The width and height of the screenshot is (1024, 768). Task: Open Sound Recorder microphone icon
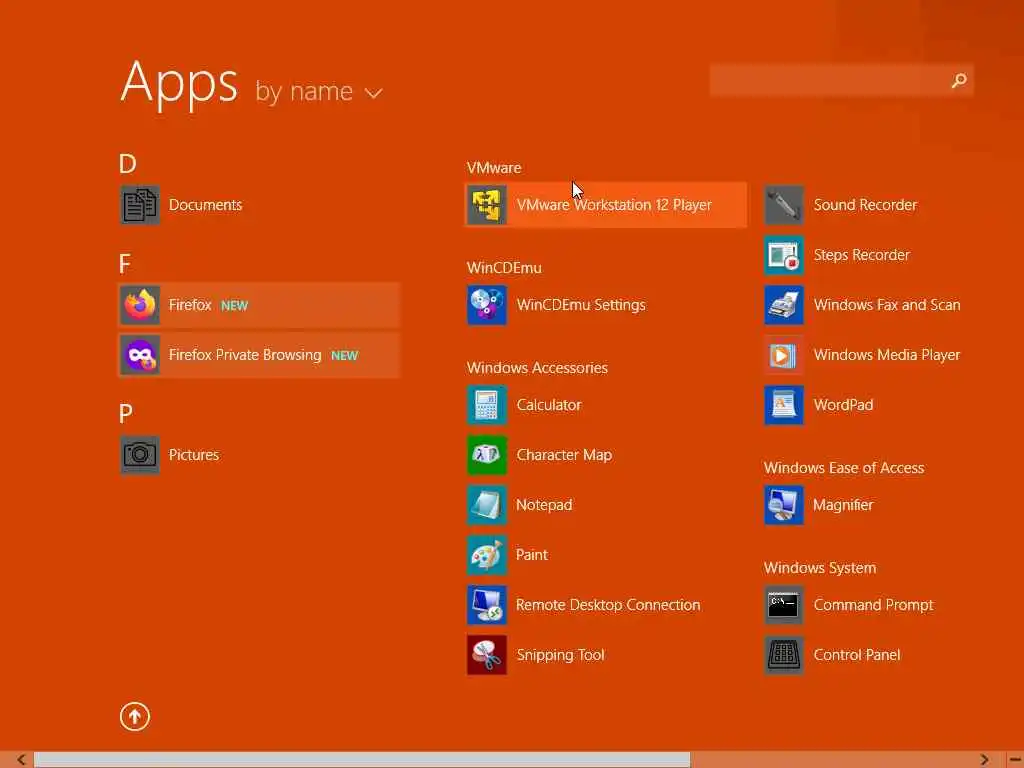[784, 205]
